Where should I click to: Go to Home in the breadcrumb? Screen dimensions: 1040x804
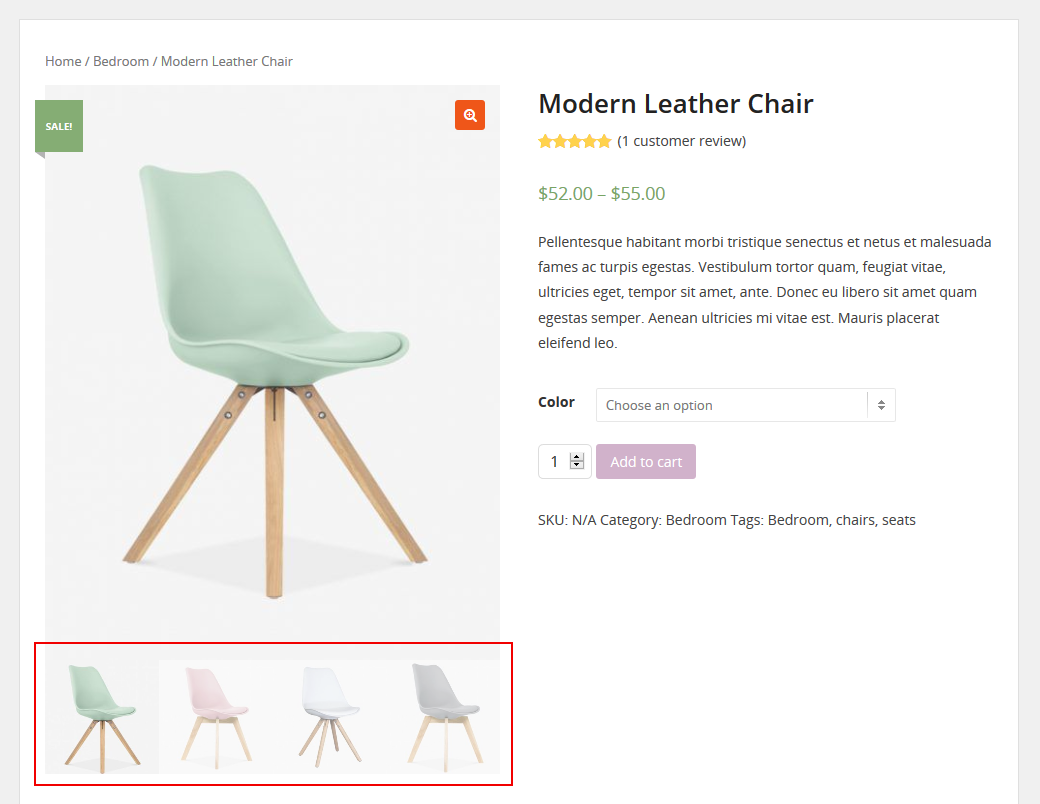(x=63, y=61)
